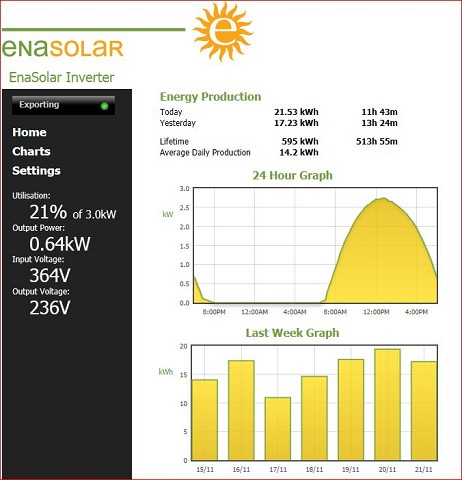Click the Yesterday row label
The width and height of the screenshot is (462, 480).
[x=177, y=123]
